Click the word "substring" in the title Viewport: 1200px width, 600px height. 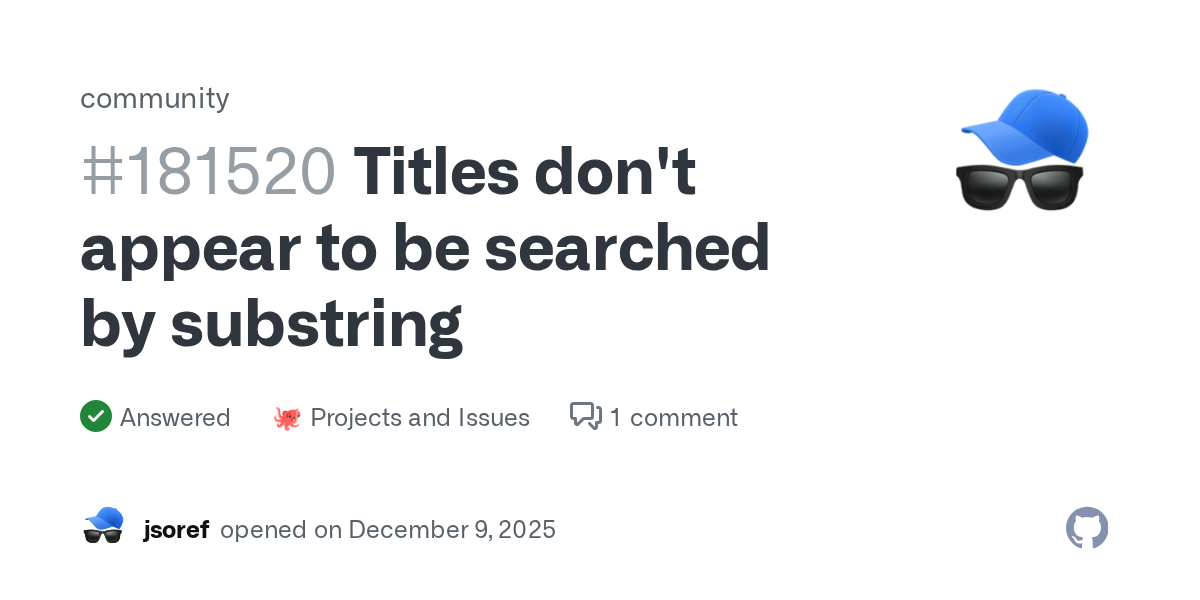pos(316,325)
